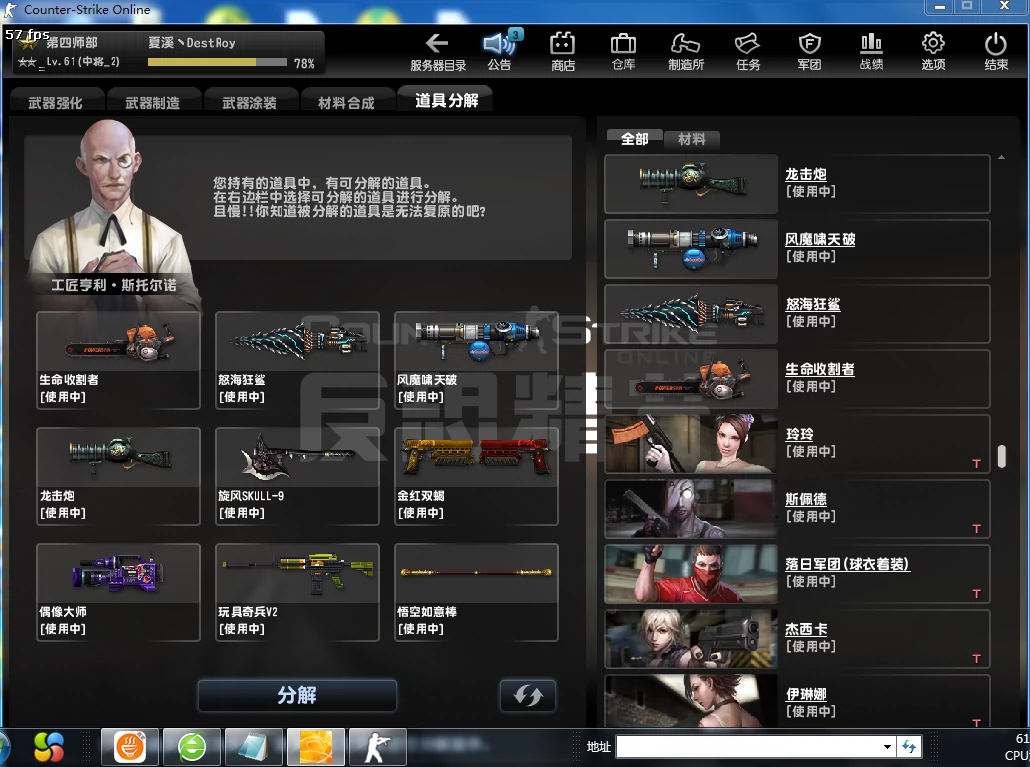Switch to the 武器强化 tab

pos(56,102)
